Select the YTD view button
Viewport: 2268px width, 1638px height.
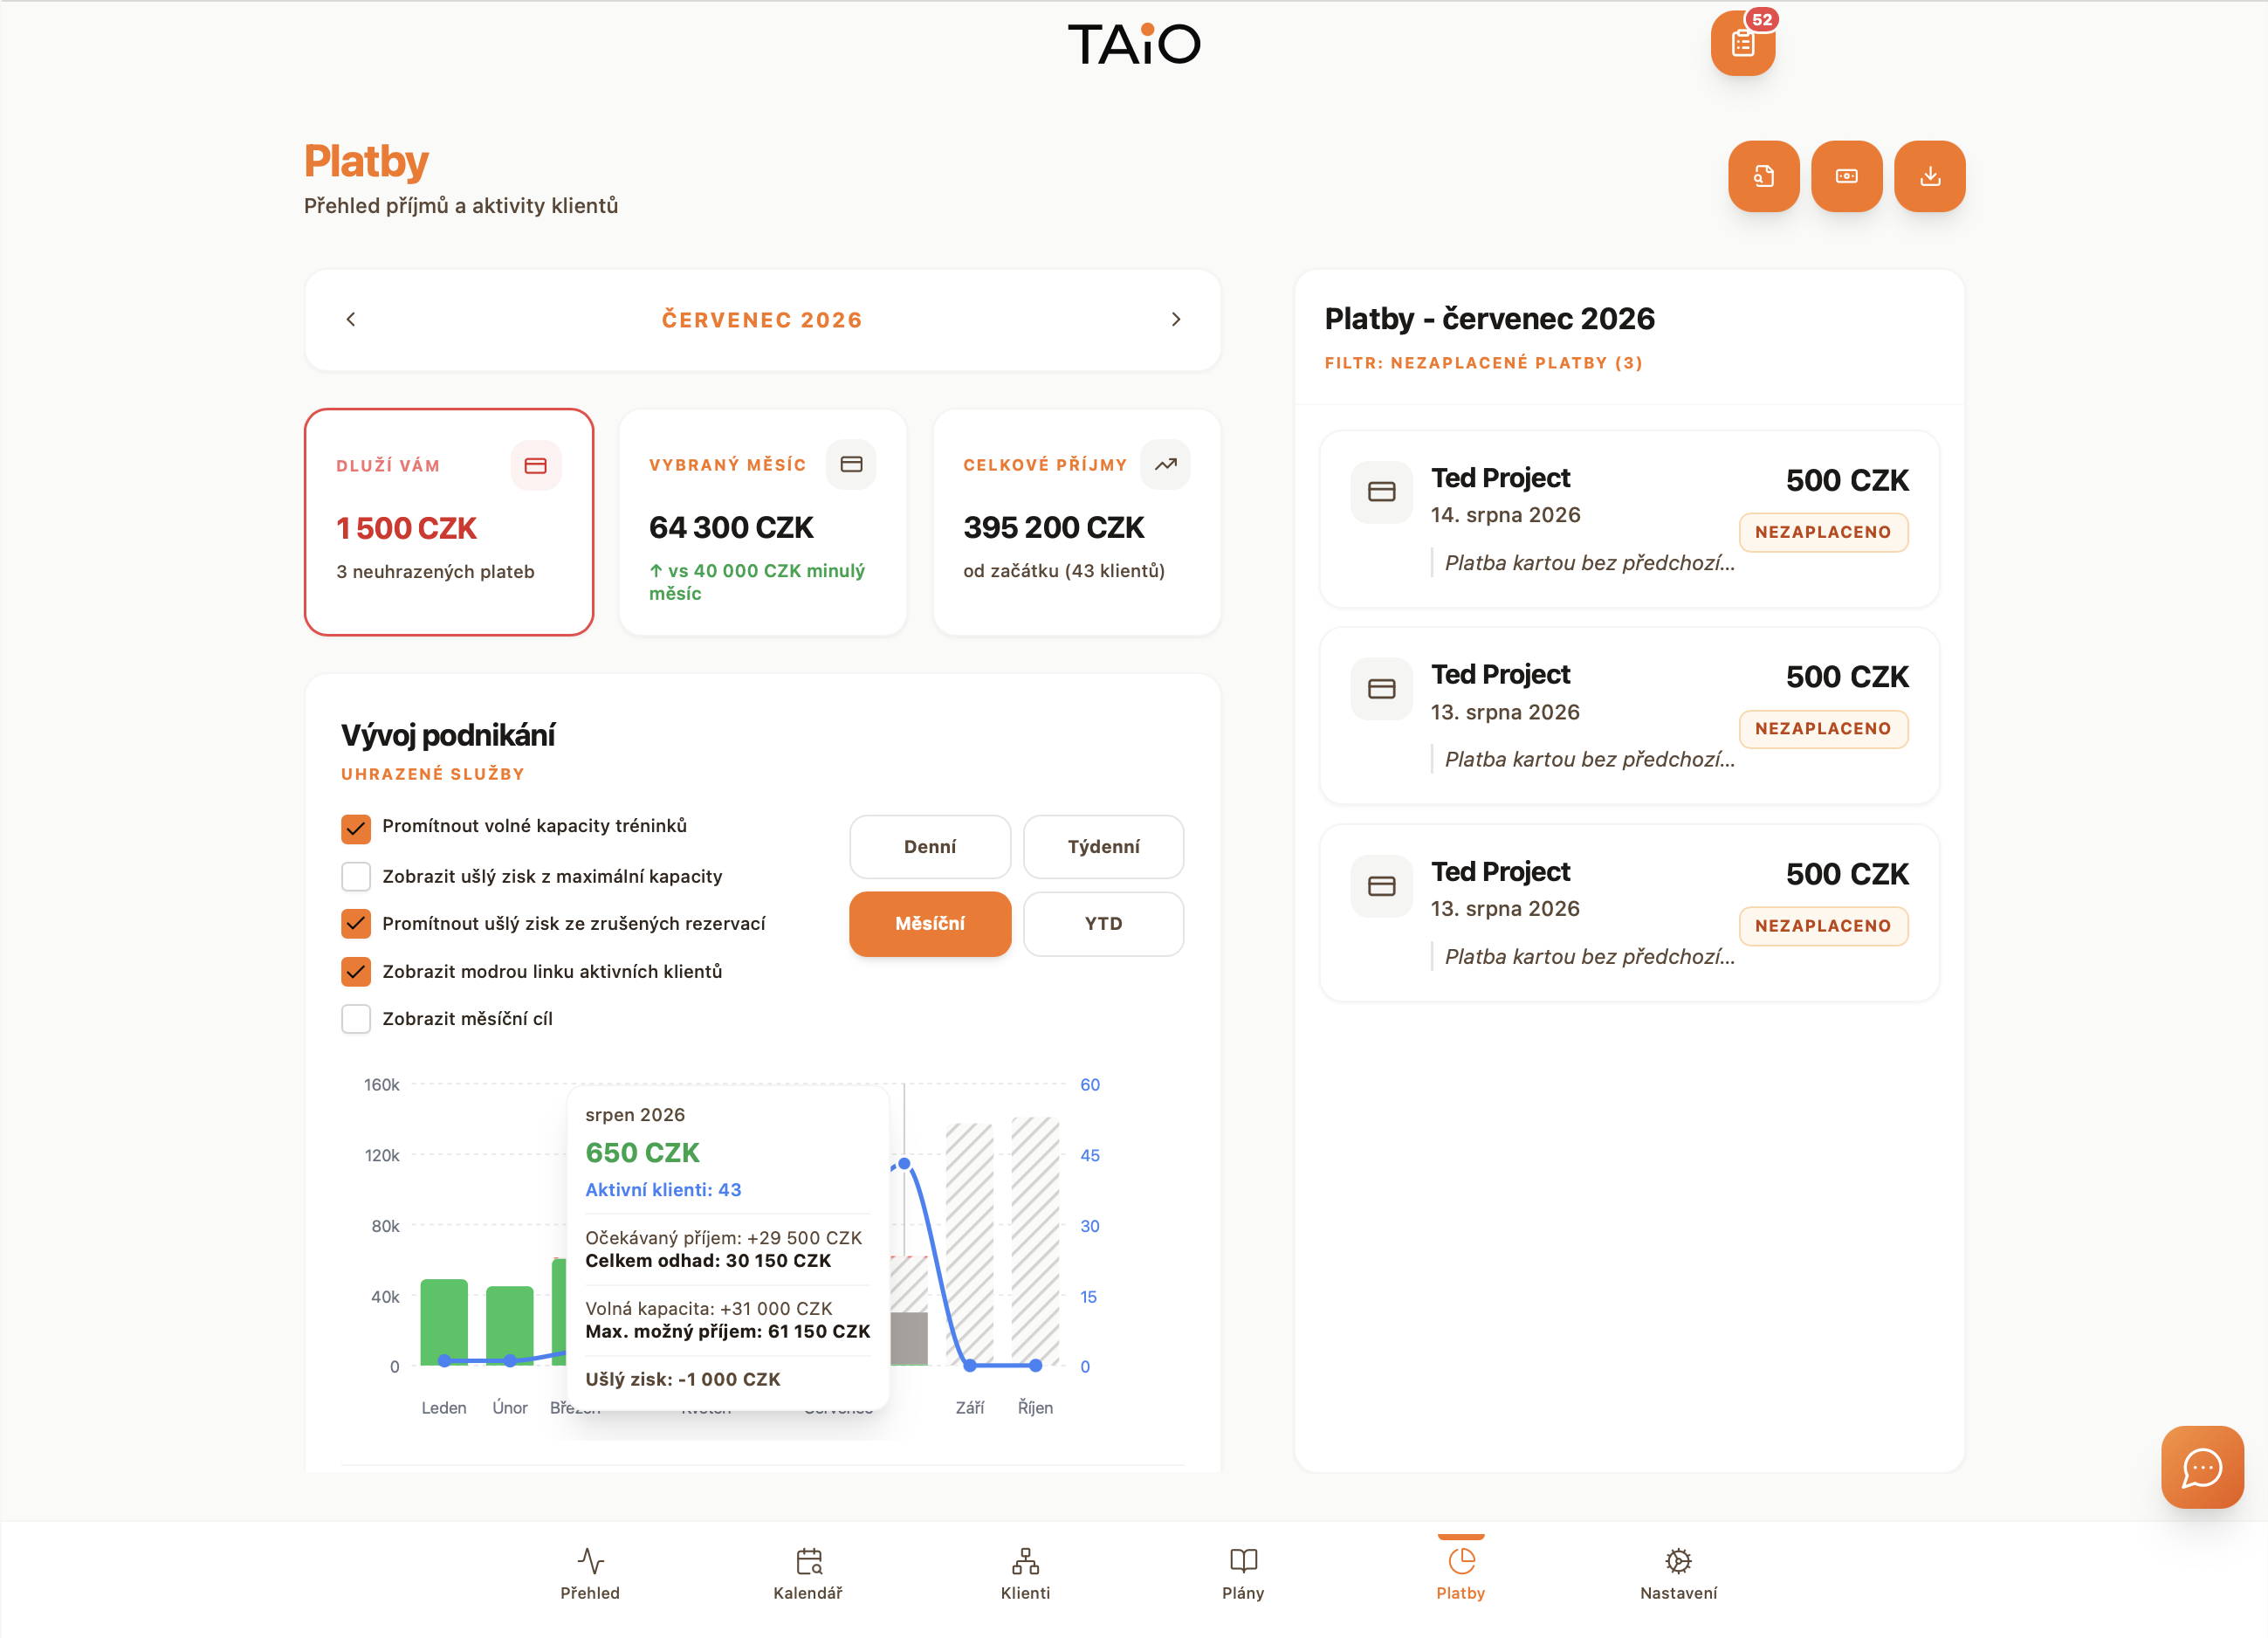(x=1103, y=923)
